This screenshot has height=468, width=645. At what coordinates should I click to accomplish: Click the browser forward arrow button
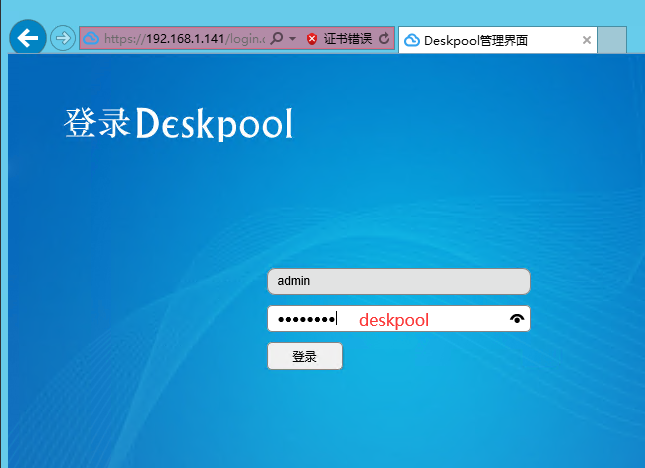pyautogui.click(x=63, y=39)
